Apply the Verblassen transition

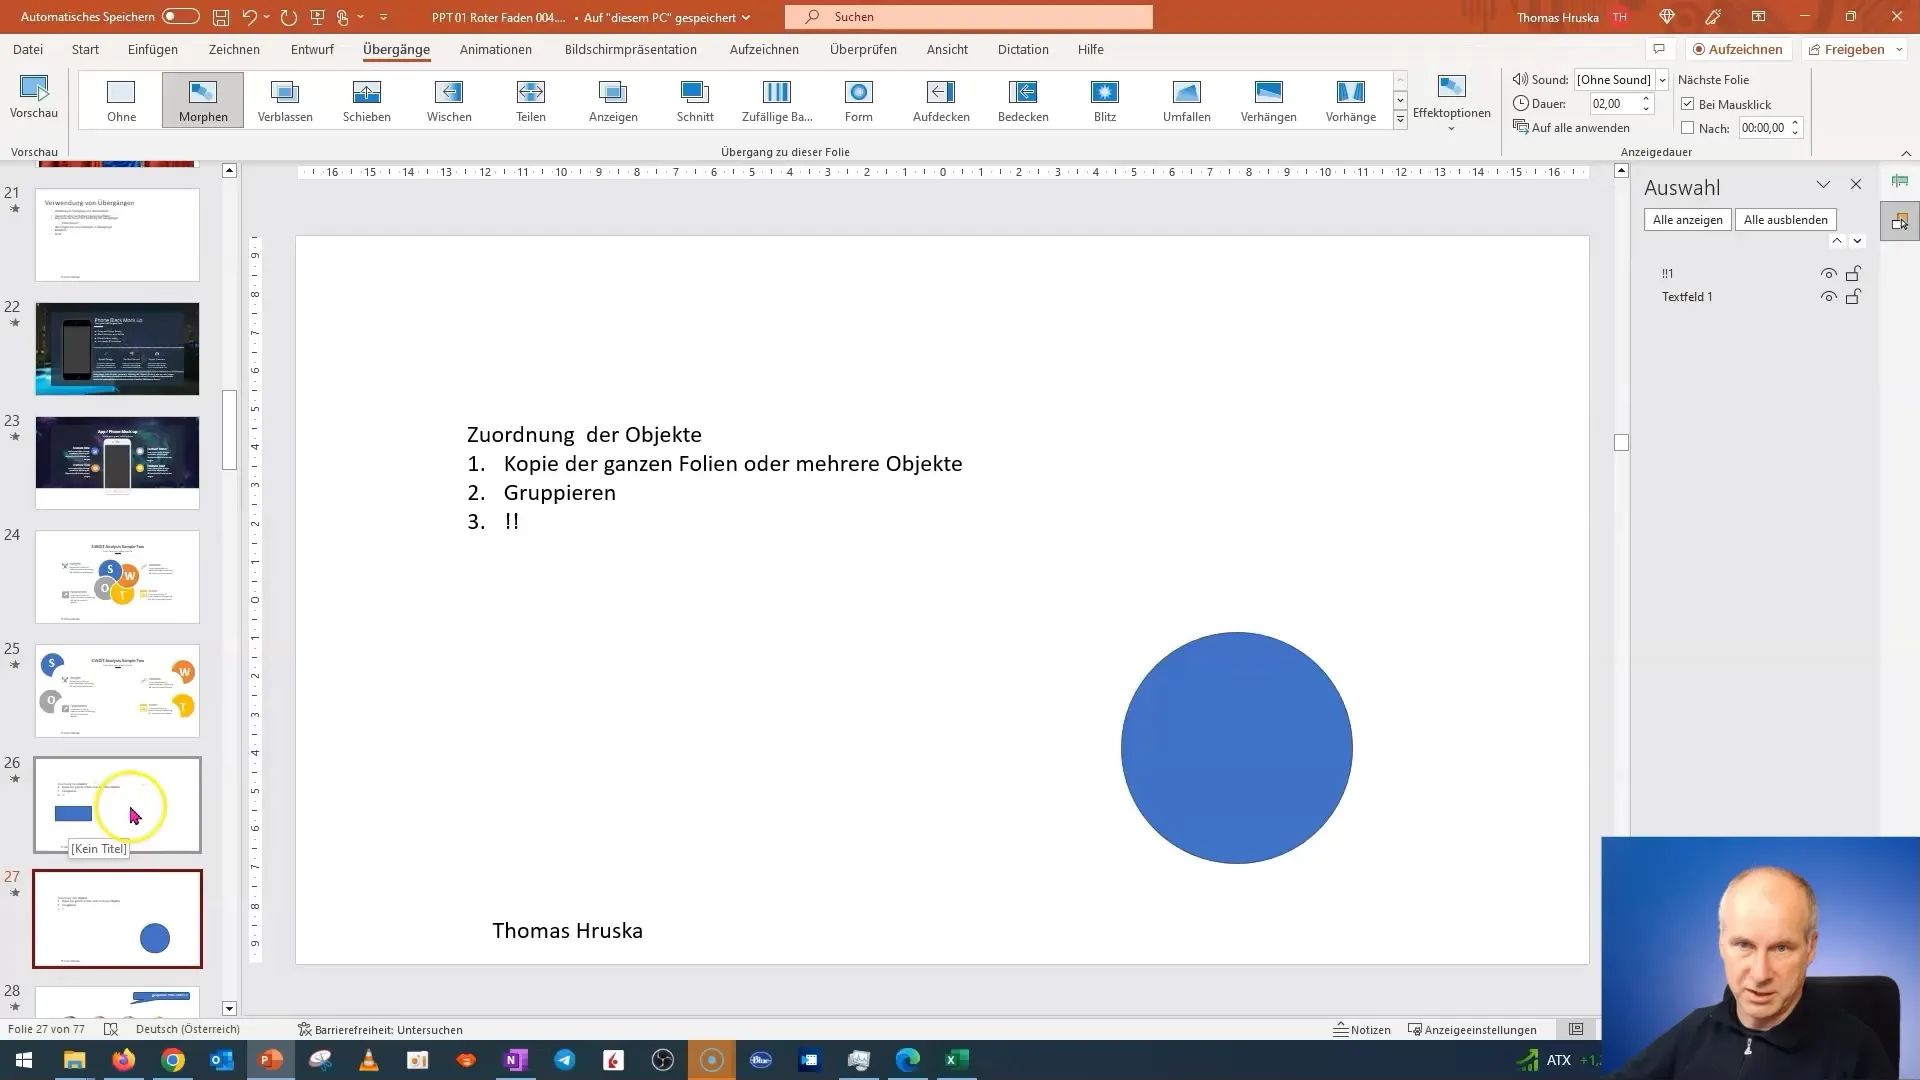pos(285,100)
